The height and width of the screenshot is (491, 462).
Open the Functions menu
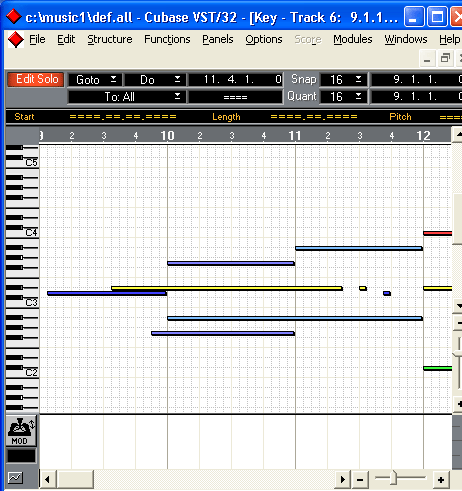[167, 39]
